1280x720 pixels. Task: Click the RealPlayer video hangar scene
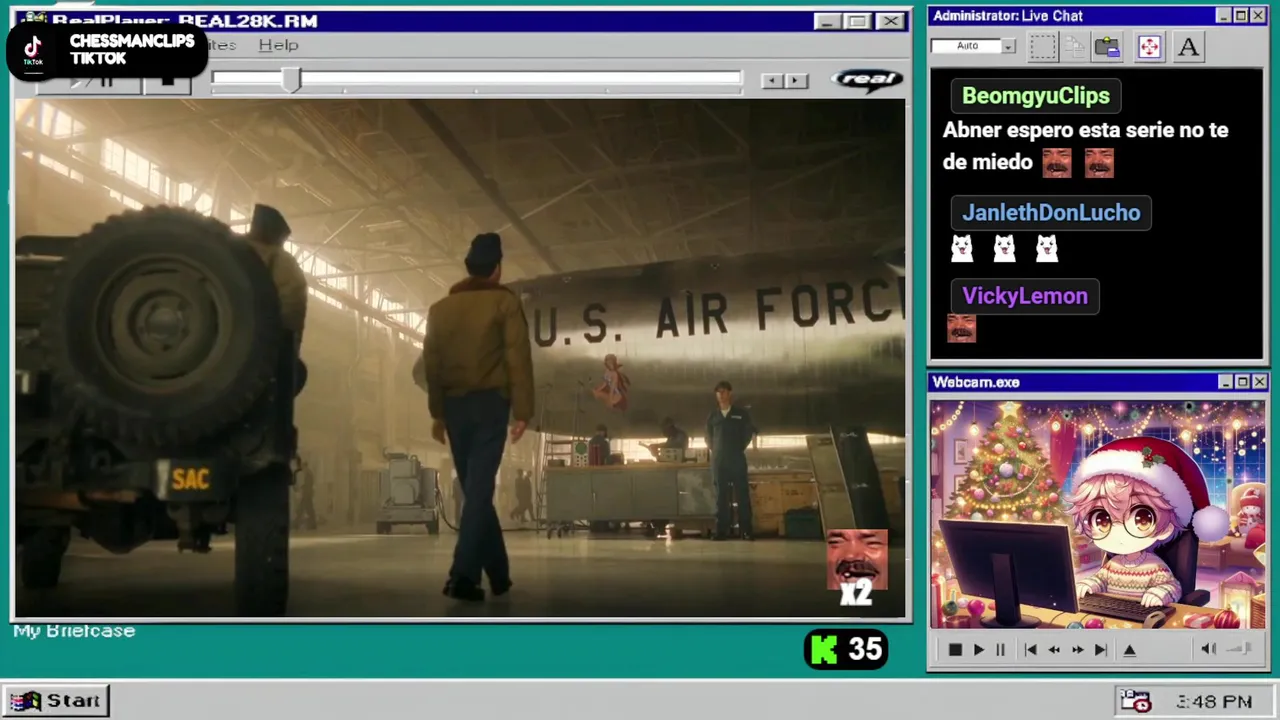coord(460,358)
